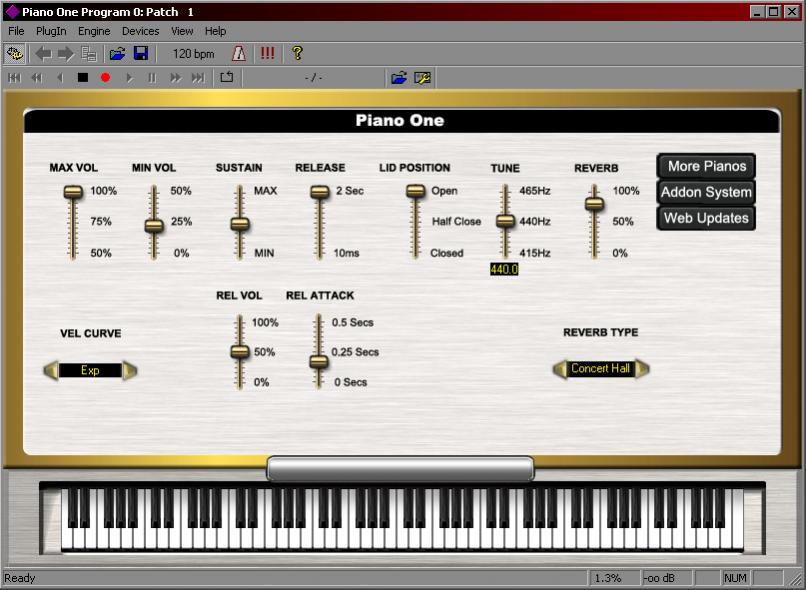Select next velocity curve with right arrow
The height and width of the screenshot is (590, 806).
130,370
